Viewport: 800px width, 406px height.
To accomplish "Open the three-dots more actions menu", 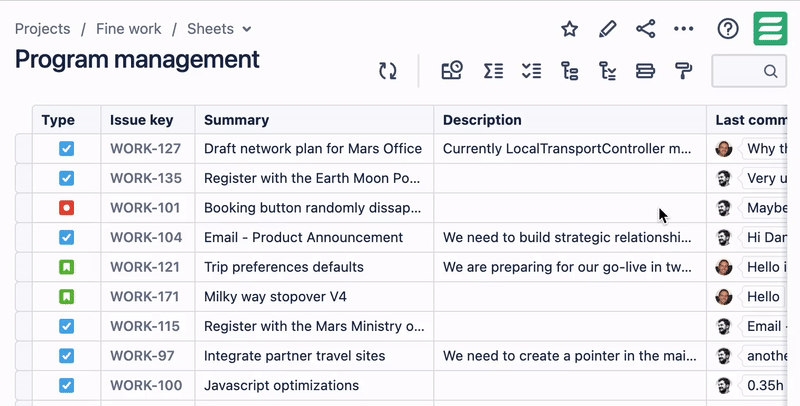I will 684,29.
